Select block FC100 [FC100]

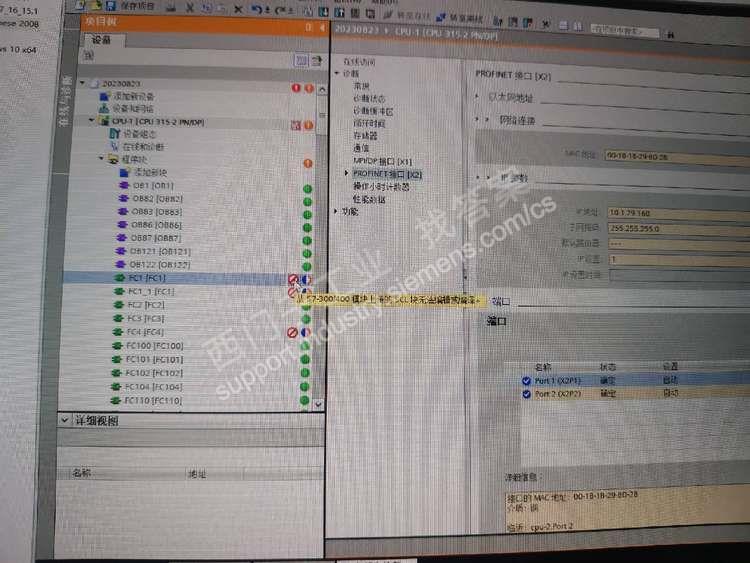(147, 345)
